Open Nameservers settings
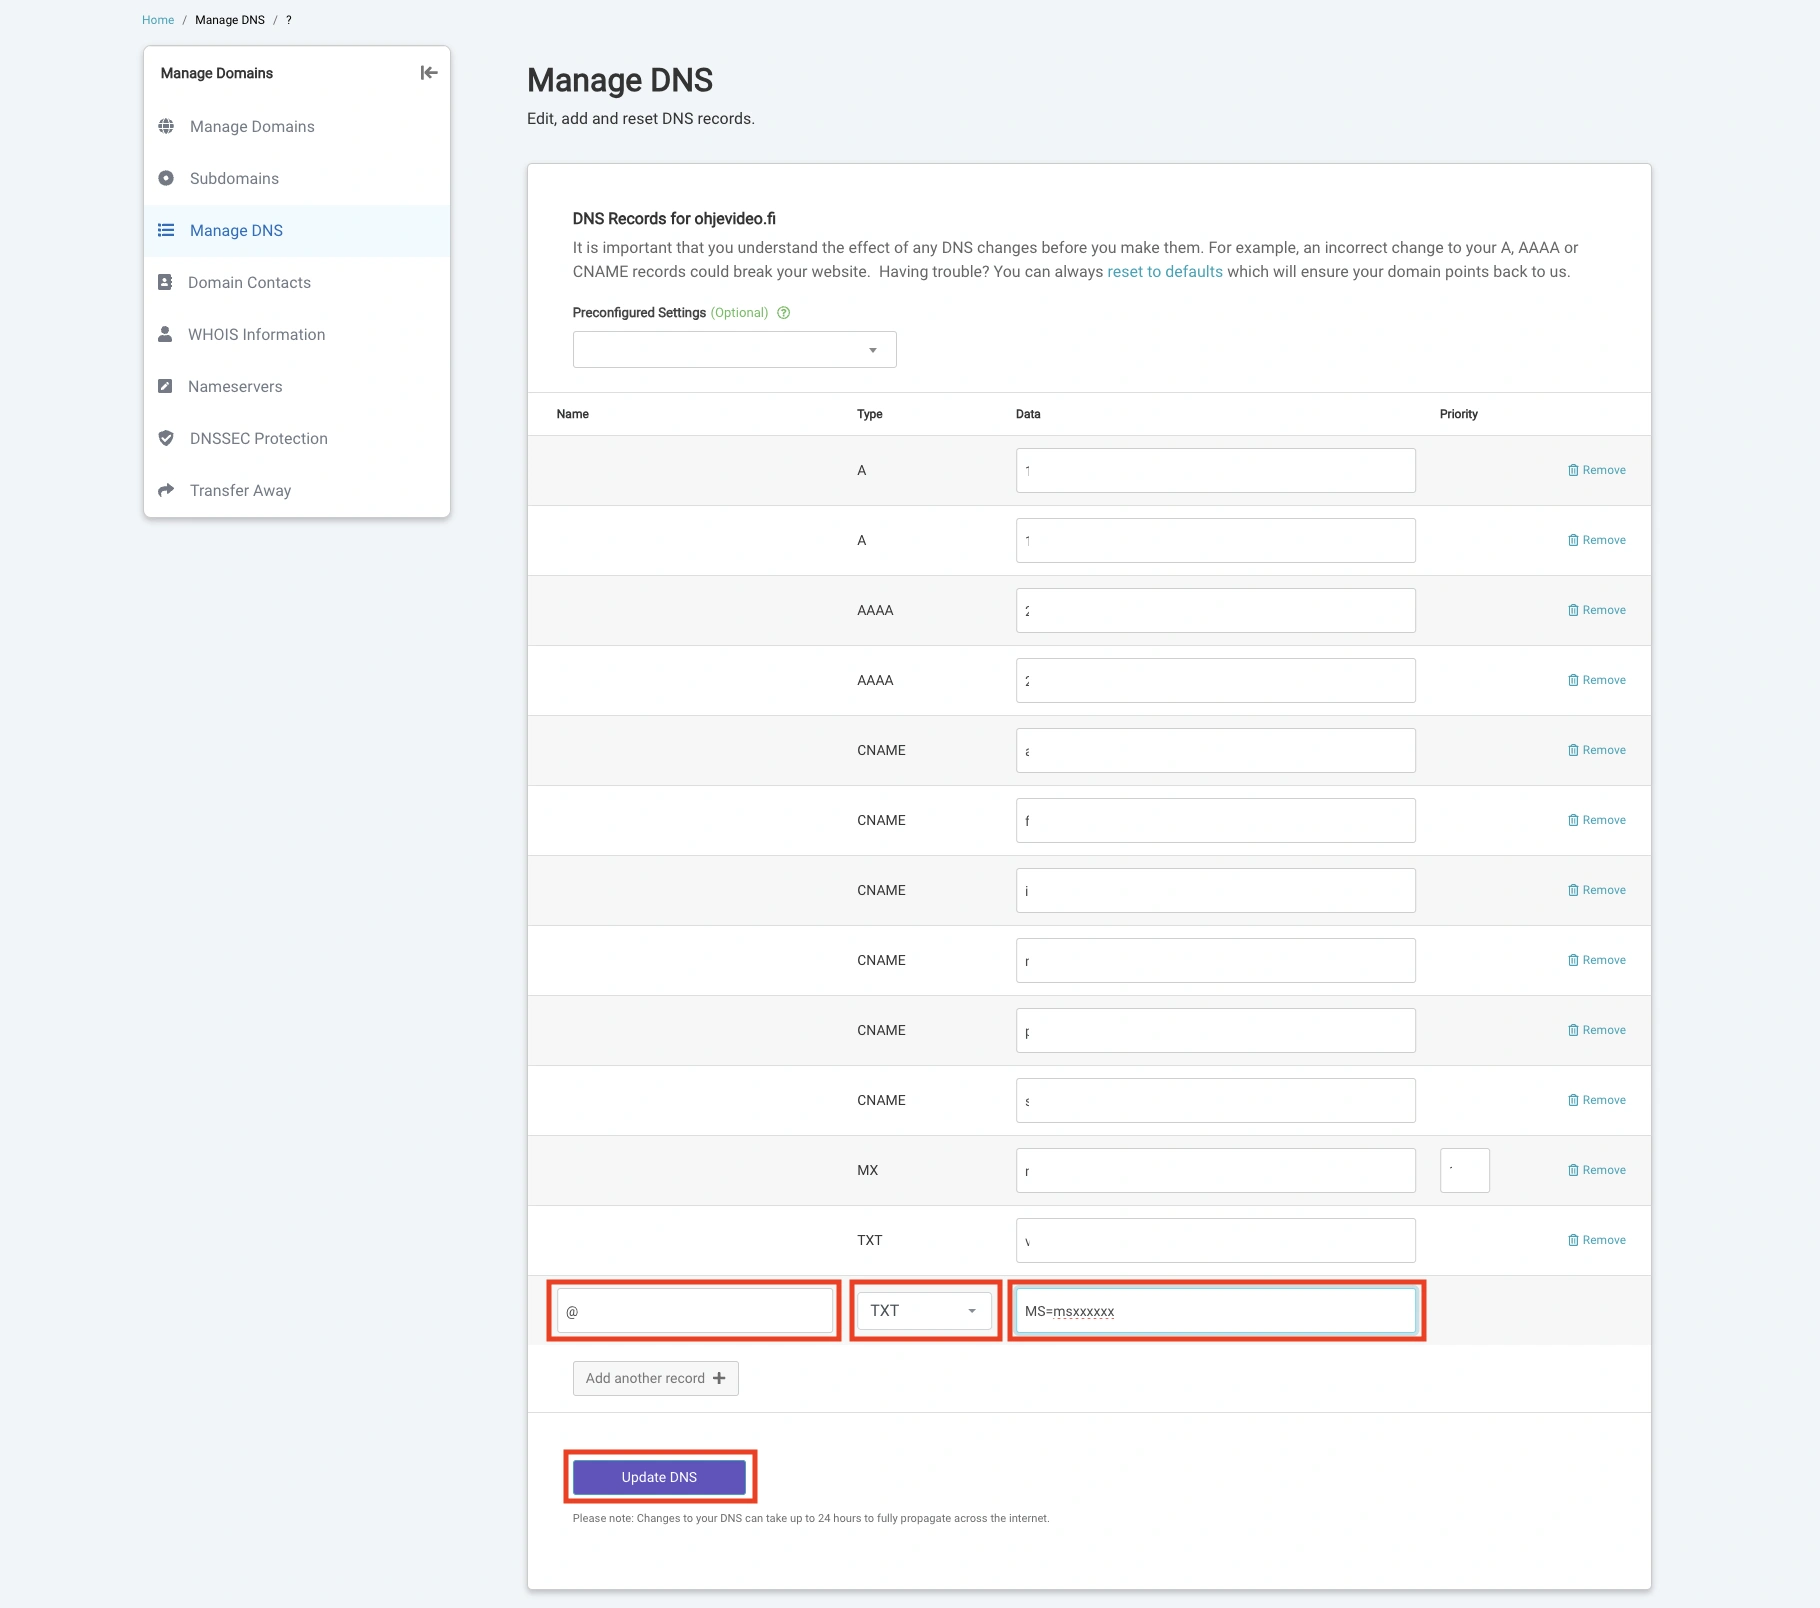 pyautogui.click(x=235, y=386)
